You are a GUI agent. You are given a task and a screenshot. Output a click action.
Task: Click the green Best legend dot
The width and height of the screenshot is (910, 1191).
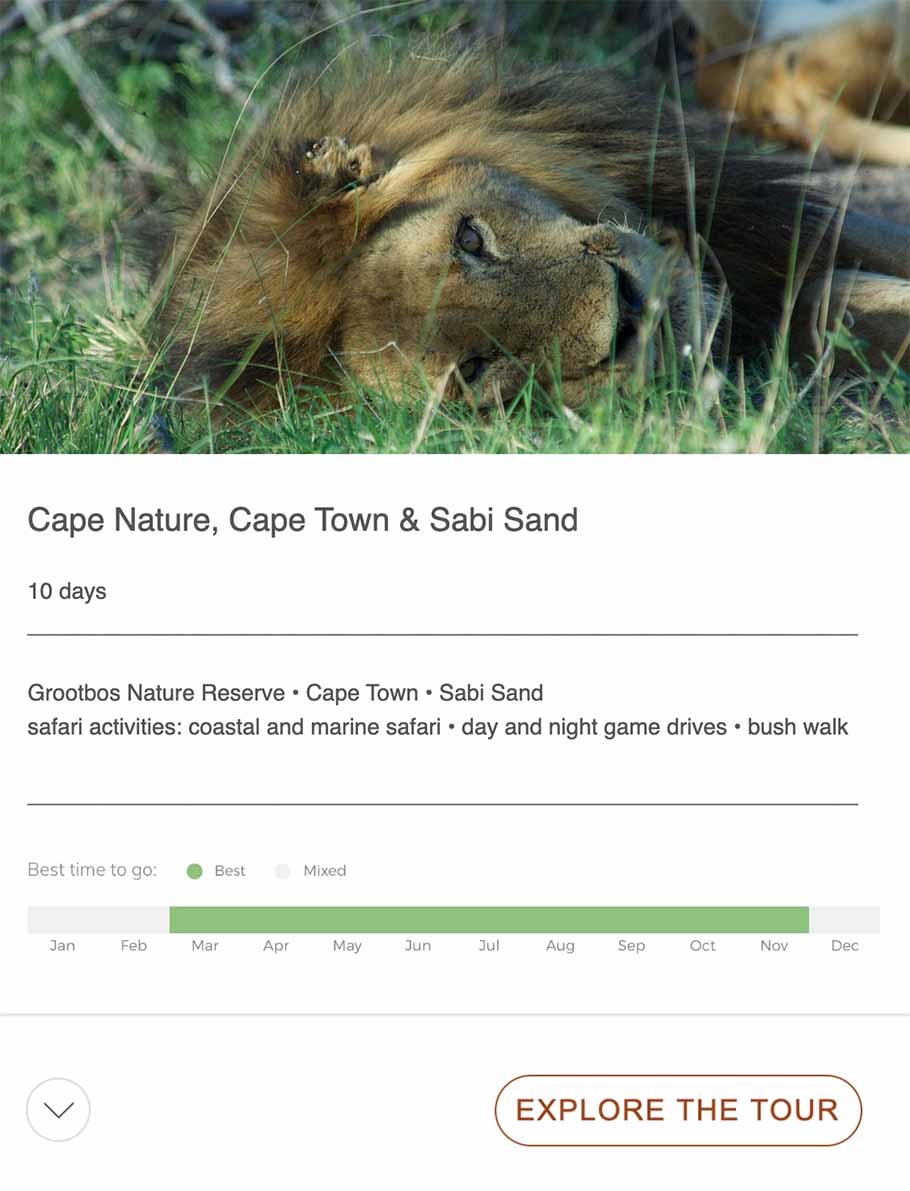[195, 871]
